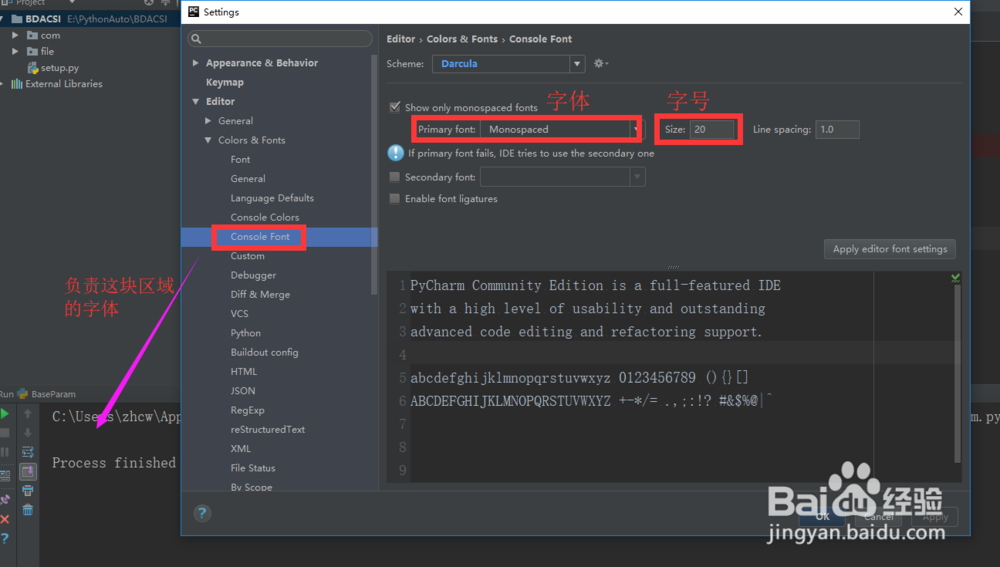Select JSON color settings page
Screen dimensions: 1000x567
[x=243, y=390]
